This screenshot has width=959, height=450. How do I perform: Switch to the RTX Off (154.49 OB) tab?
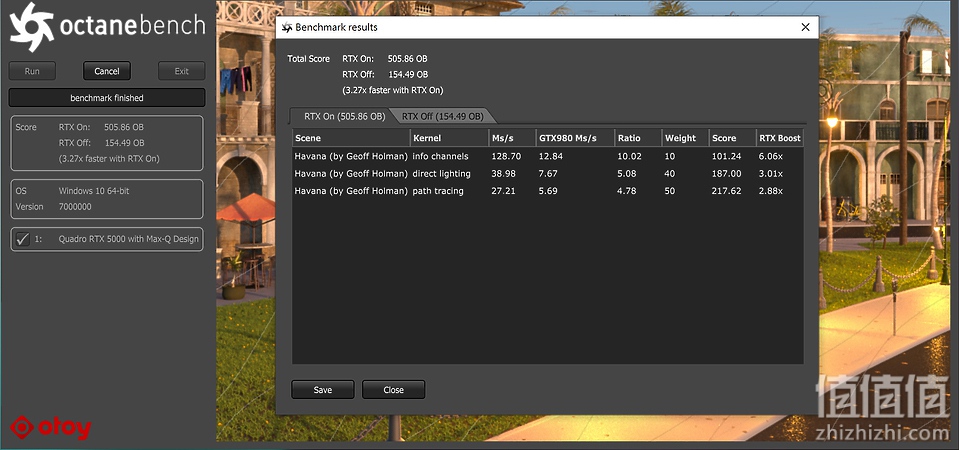coord(442,116)
